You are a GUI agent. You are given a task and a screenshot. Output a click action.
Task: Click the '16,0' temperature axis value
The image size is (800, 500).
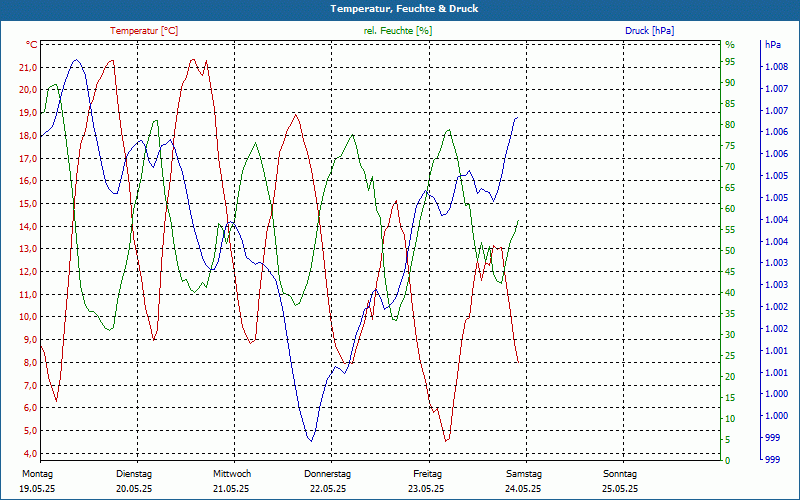click(29, 181)
